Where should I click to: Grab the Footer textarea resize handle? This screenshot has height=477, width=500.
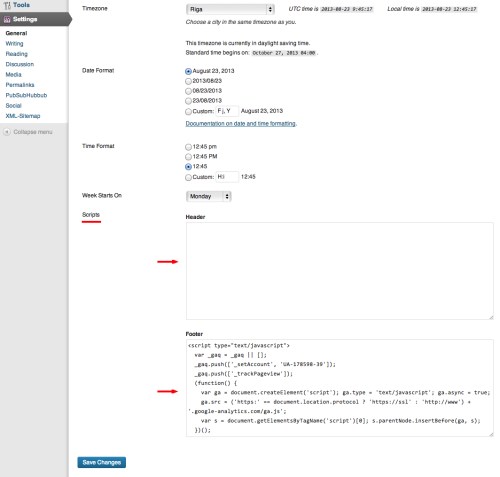(491, 434)
